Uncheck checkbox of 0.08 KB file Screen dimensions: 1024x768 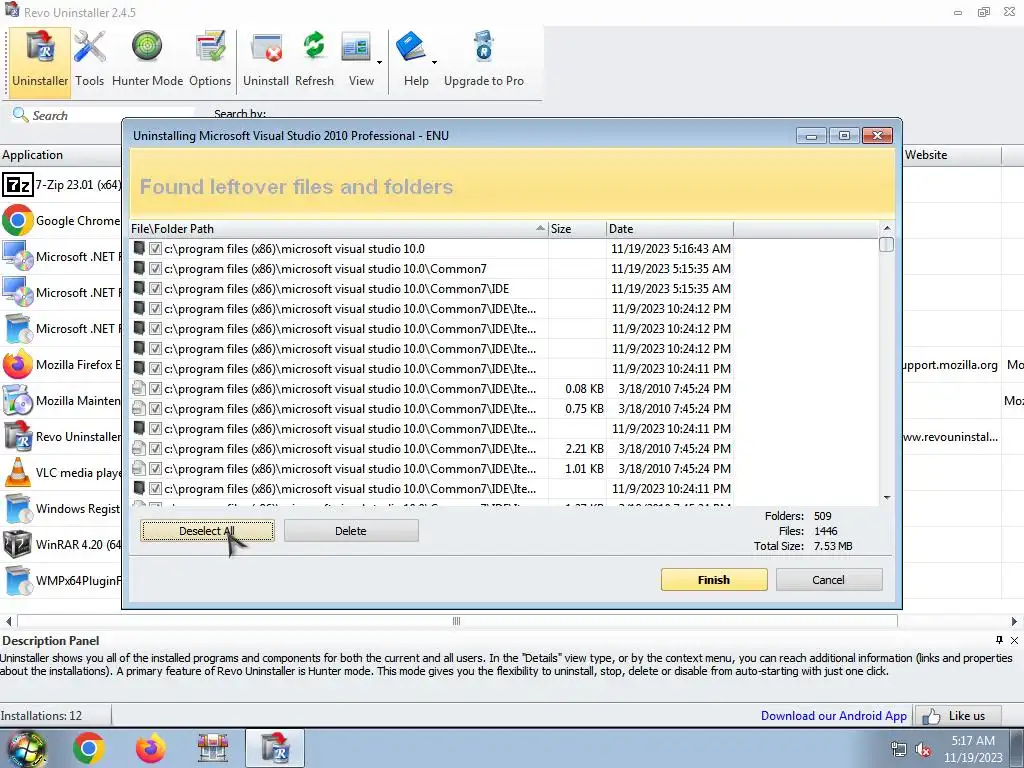click(155, 389)
